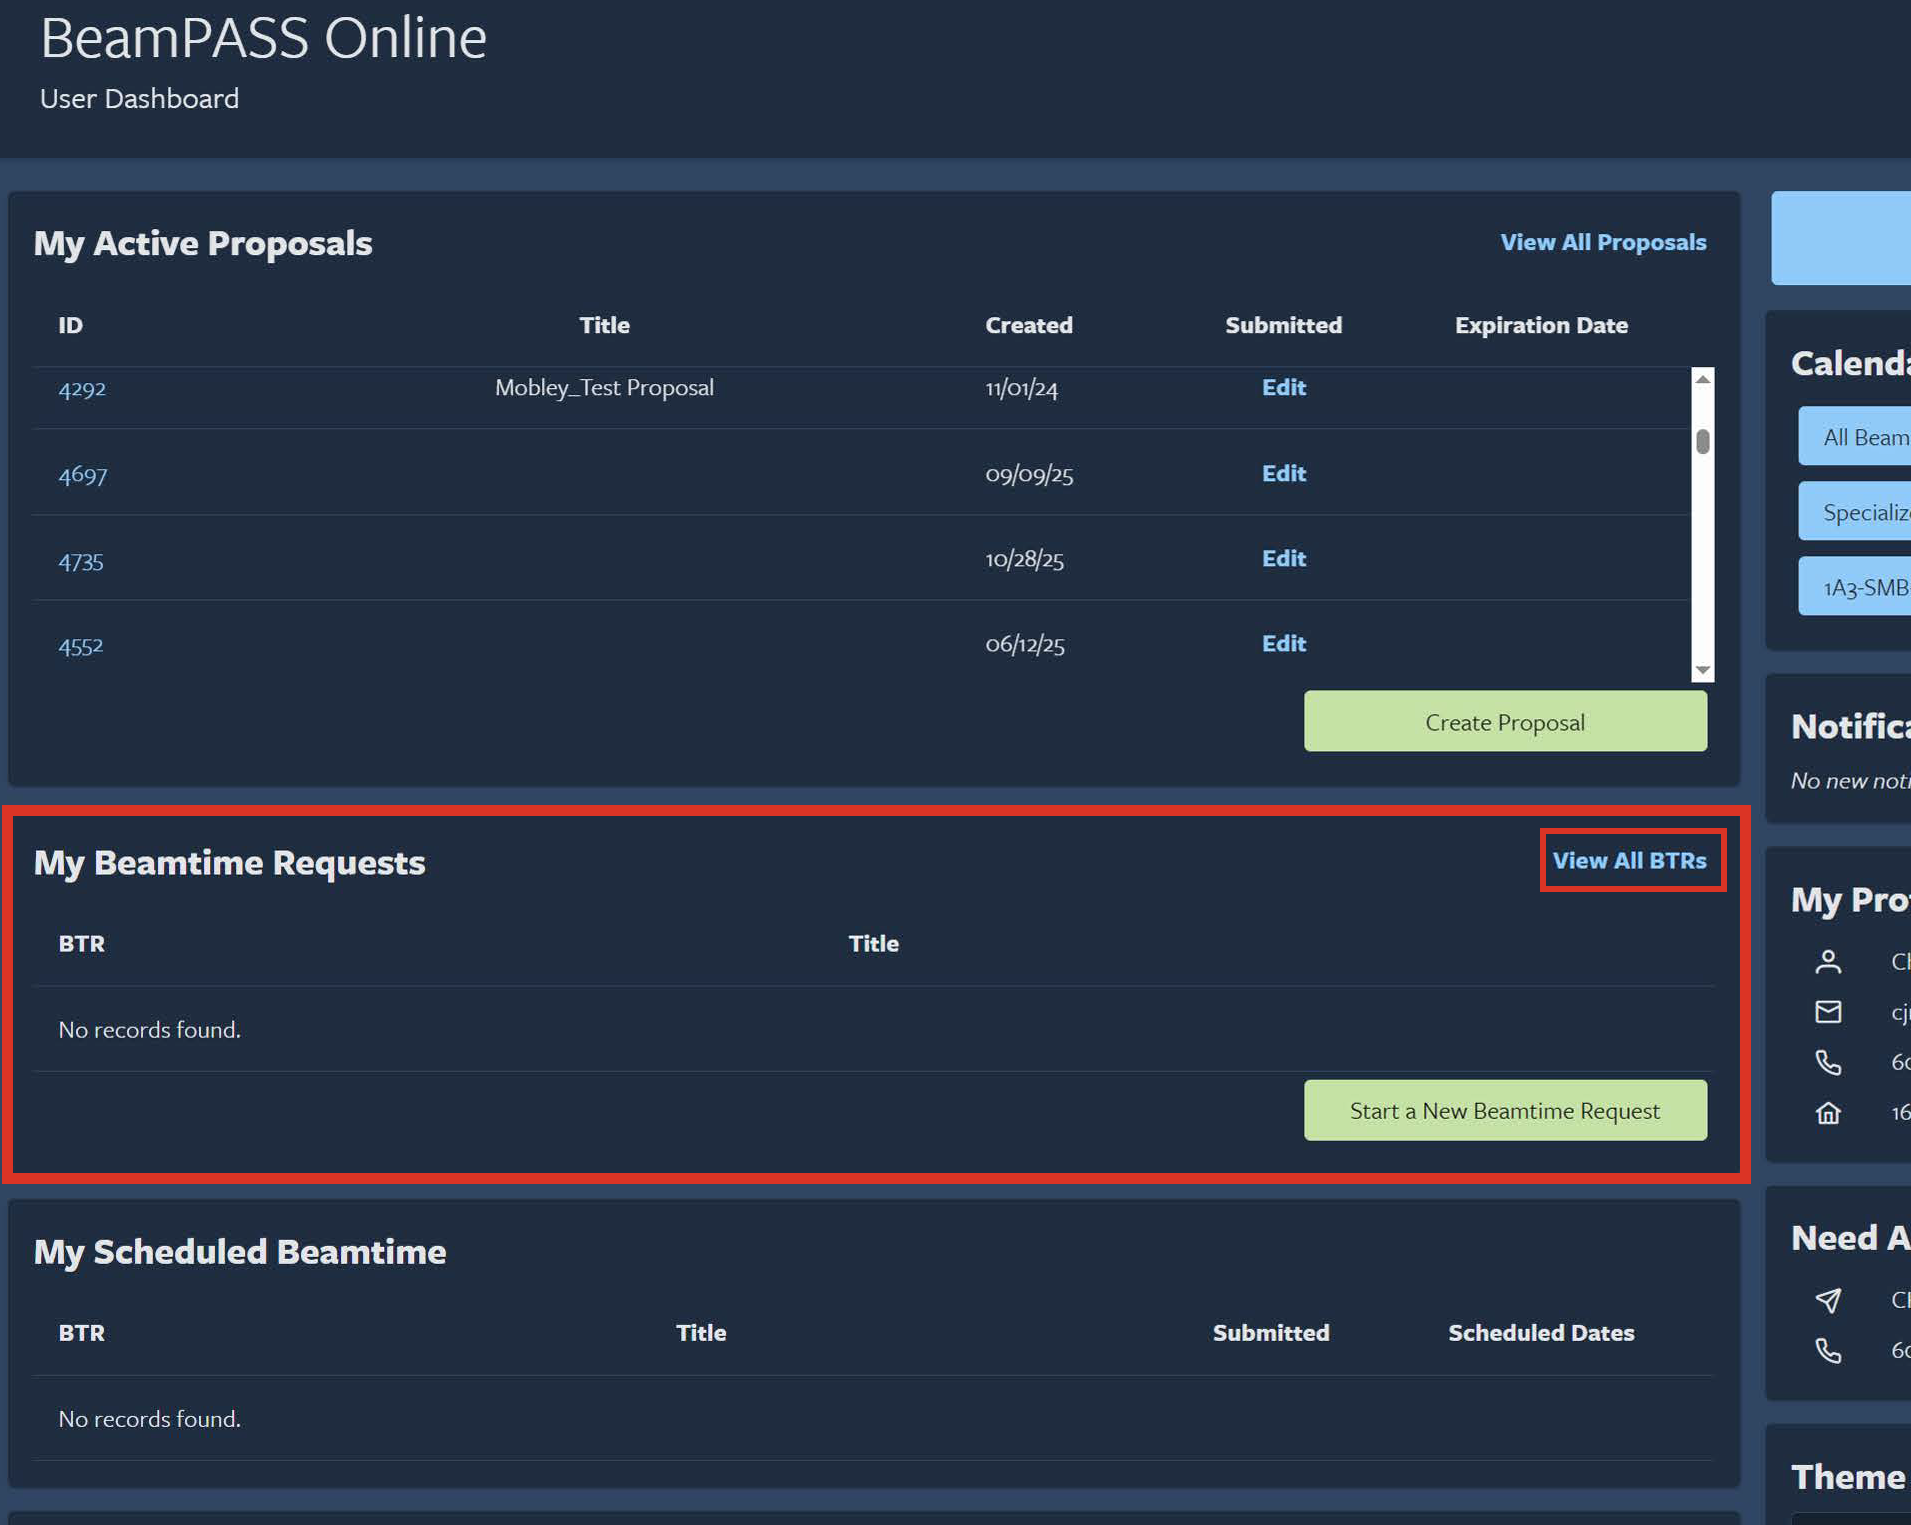The height and width of the screenshot is (1525, 1911).
Task: Open View All Proposals
Action: 1603,241
